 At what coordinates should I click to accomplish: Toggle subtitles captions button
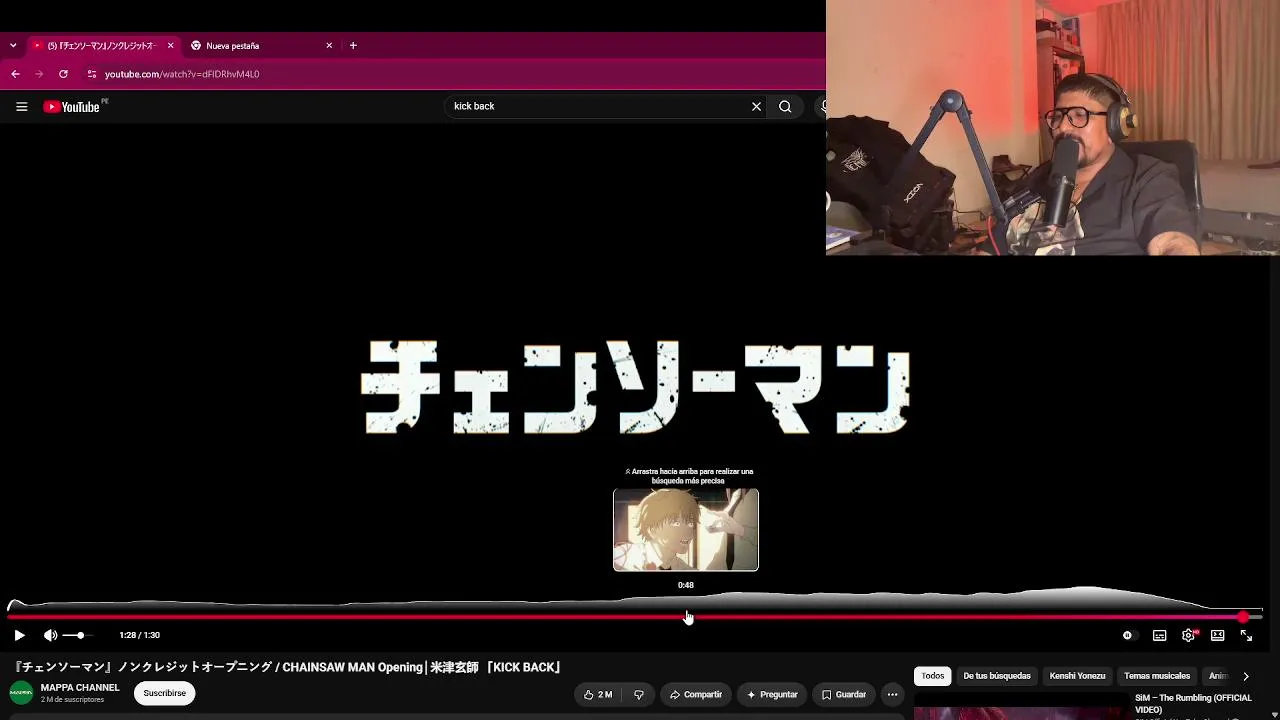point(1159,635)
